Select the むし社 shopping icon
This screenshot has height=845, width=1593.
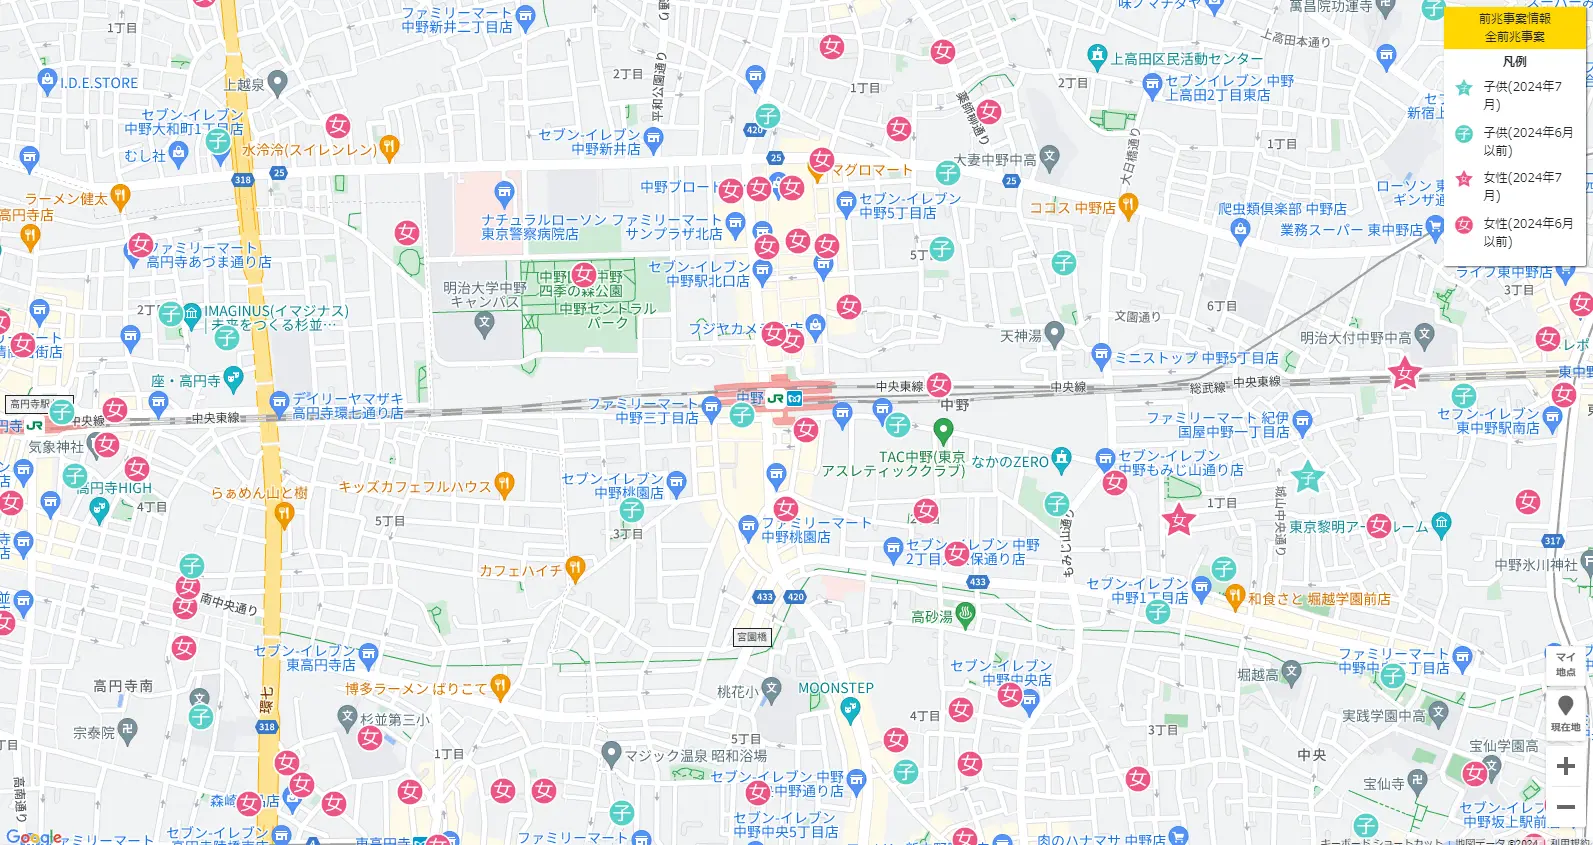point(178,153)
